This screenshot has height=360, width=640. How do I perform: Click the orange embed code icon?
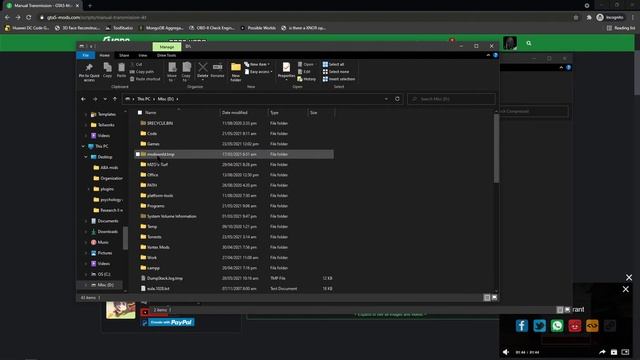coord(592,326)
